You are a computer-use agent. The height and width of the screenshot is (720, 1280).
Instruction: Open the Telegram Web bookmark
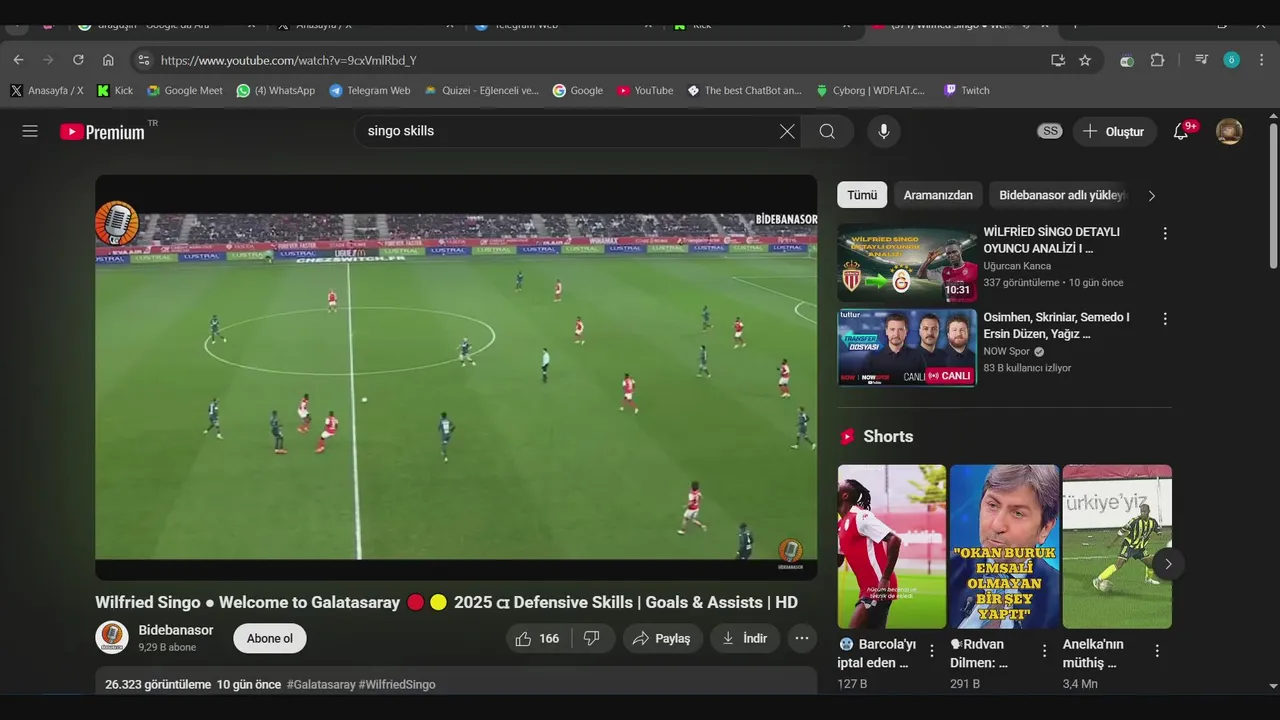370,90
